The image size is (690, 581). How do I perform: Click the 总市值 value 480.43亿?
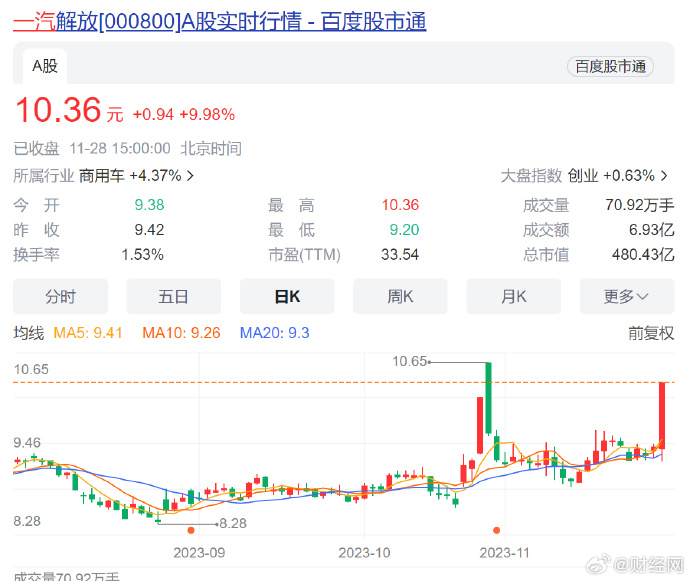click(643, 255)
